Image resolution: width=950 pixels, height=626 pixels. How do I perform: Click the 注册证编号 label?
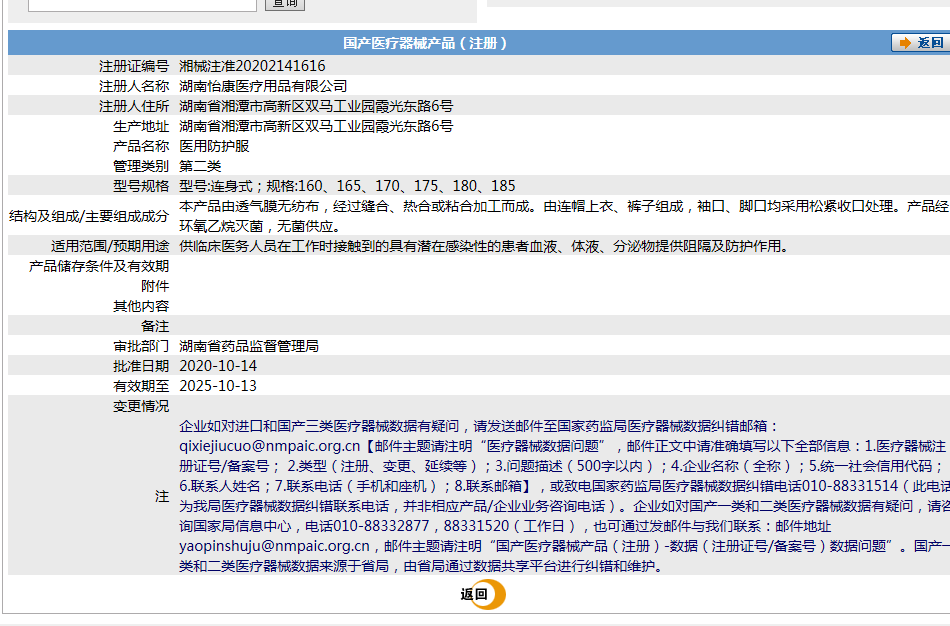pyautogui.click(x=134, y=66)
